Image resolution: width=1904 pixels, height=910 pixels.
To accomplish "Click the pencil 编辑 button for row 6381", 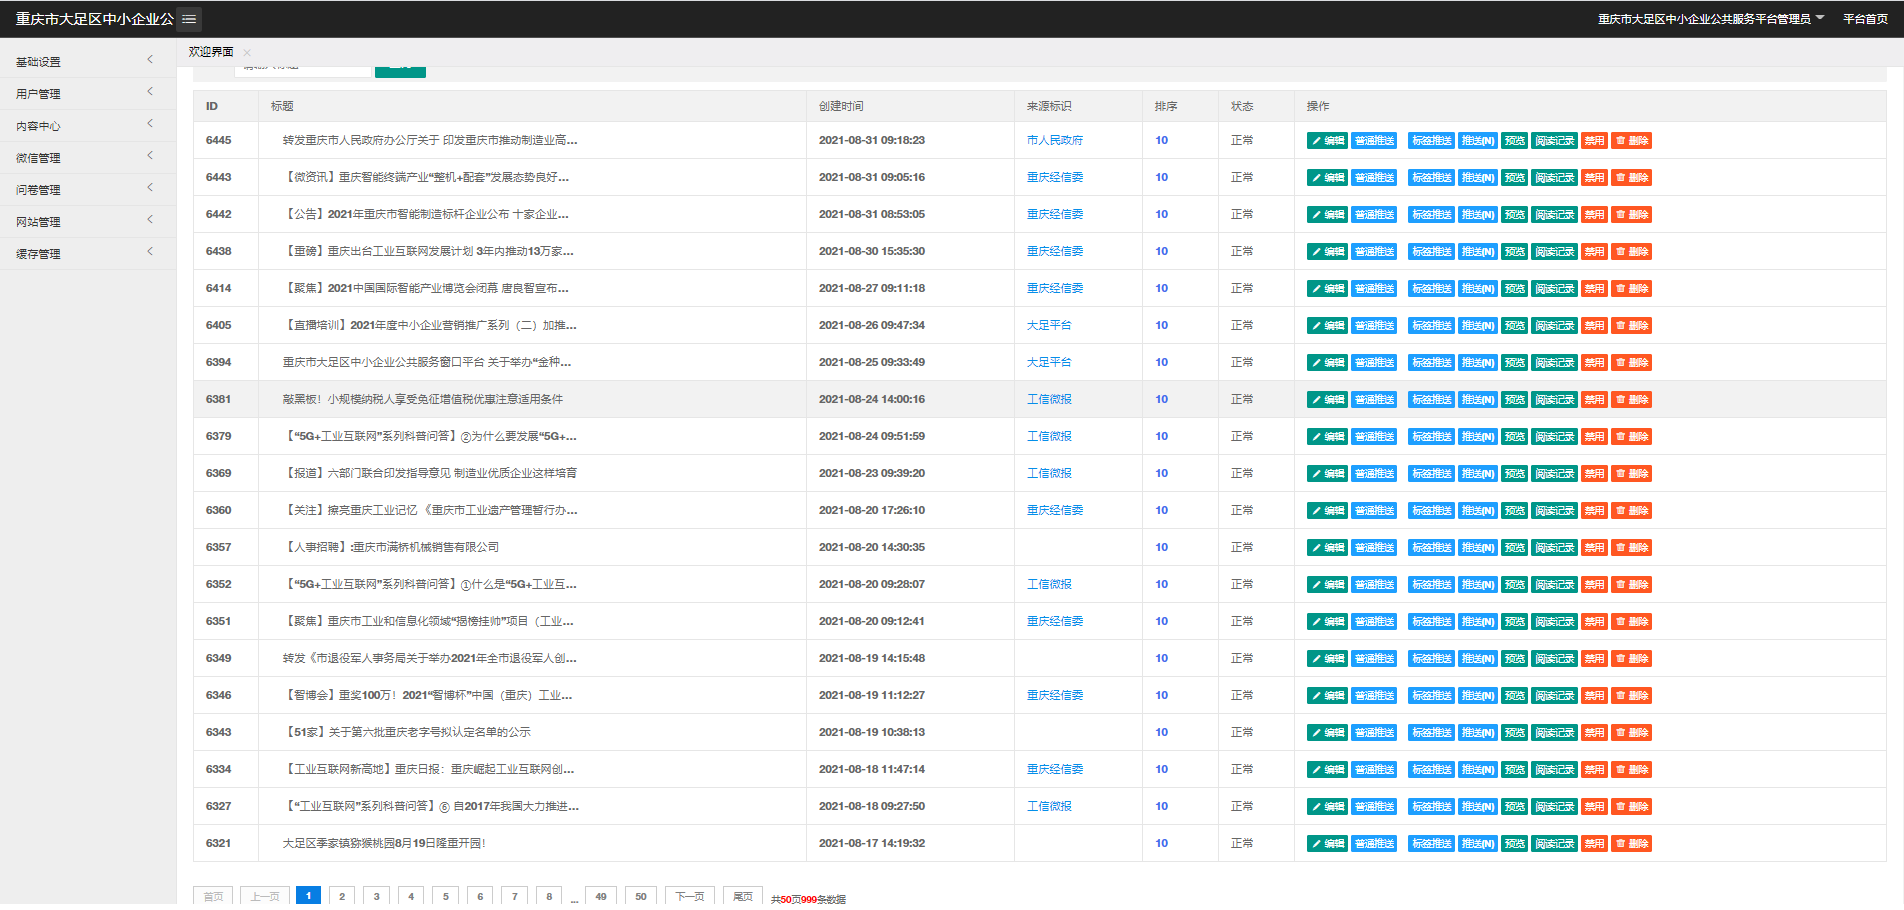I will point(1327,400).
